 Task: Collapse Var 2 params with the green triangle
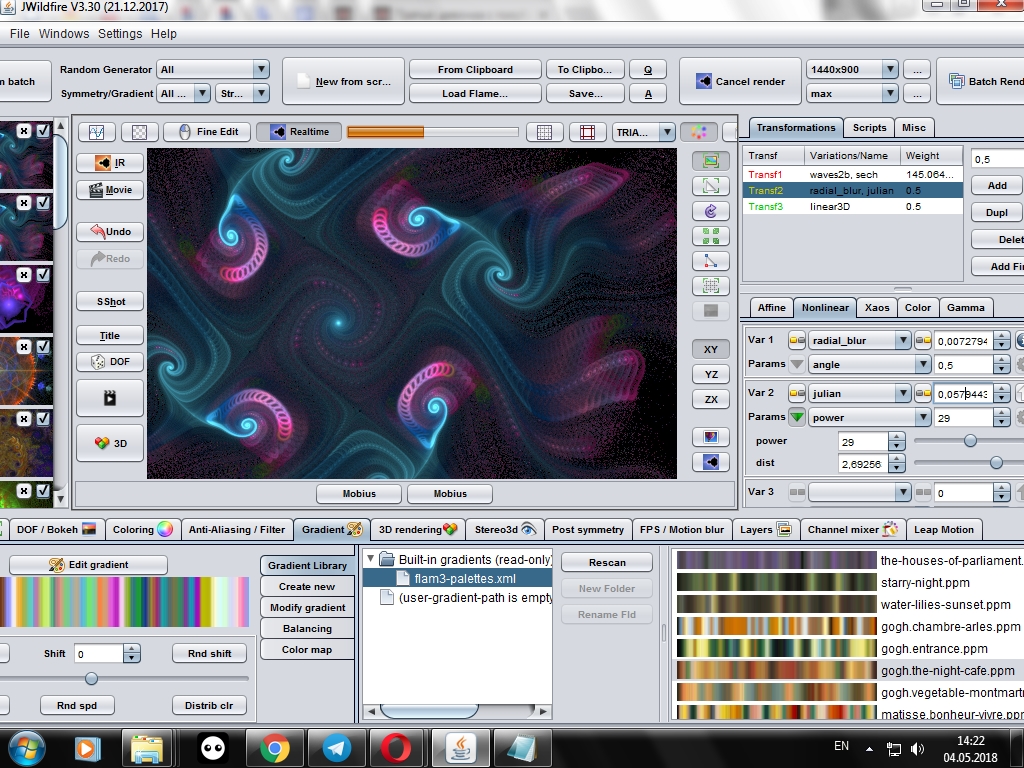(797, 417)
